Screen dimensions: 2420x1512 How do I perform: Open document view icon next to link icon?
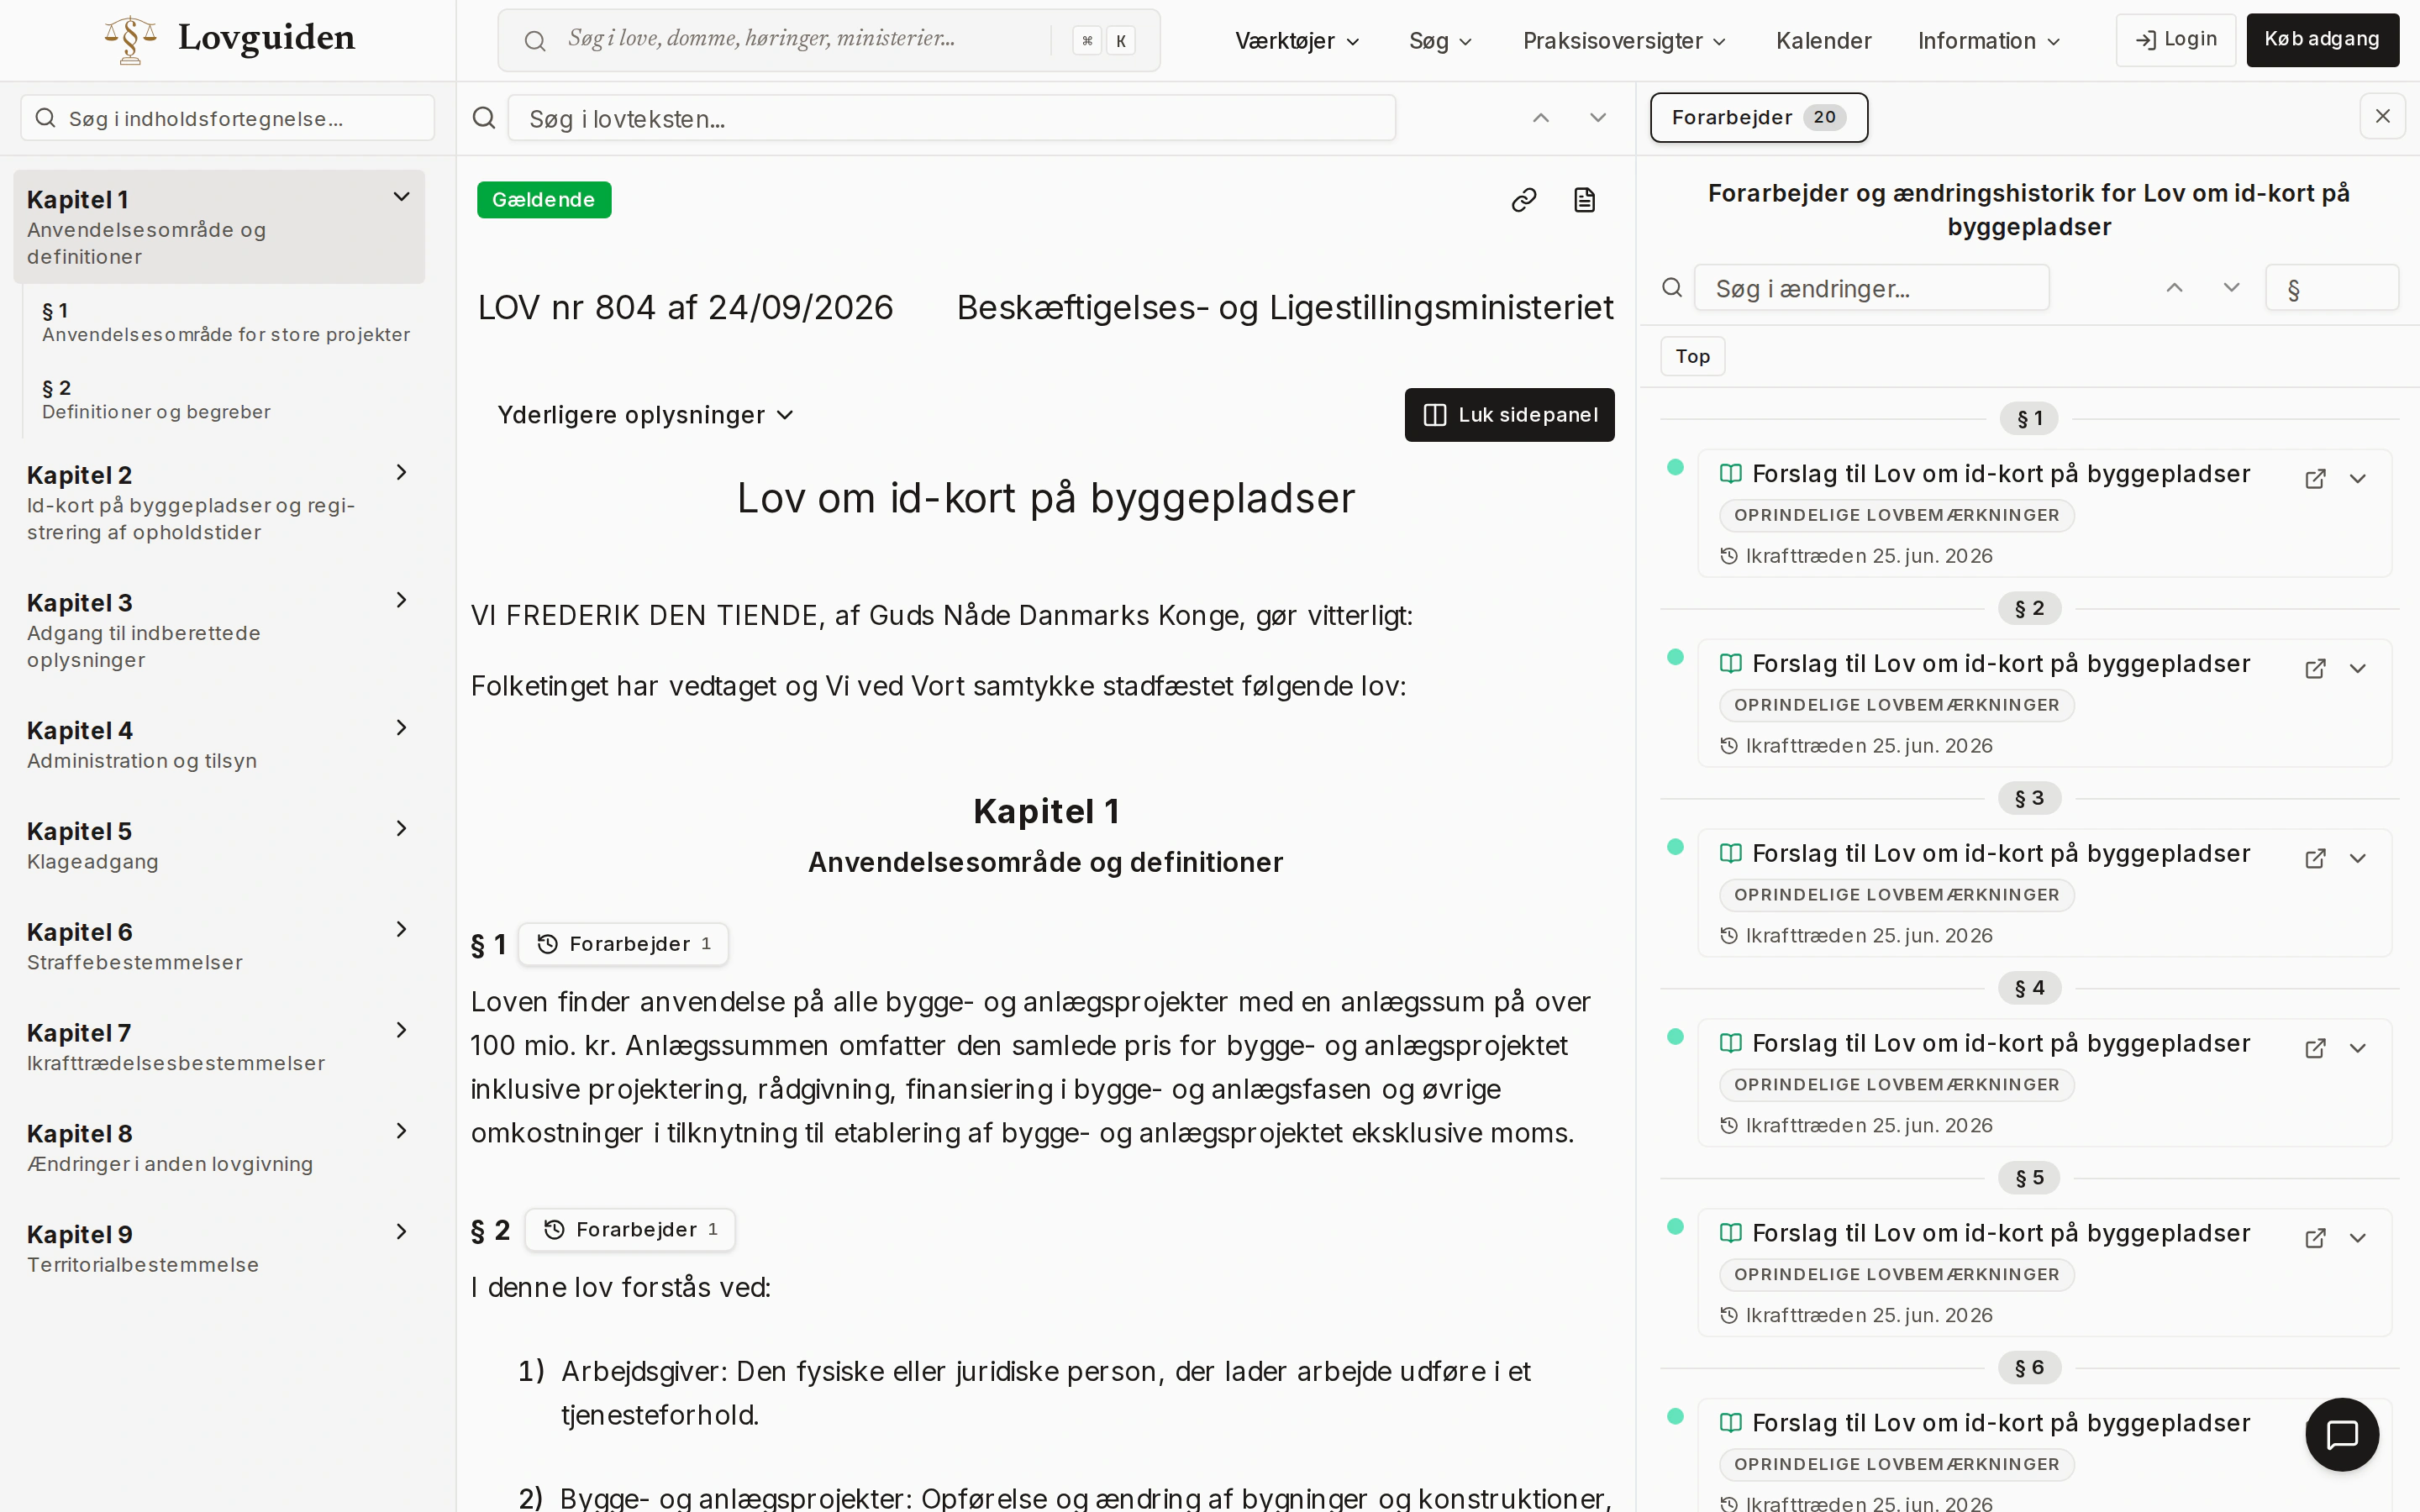click(1584, 200)
